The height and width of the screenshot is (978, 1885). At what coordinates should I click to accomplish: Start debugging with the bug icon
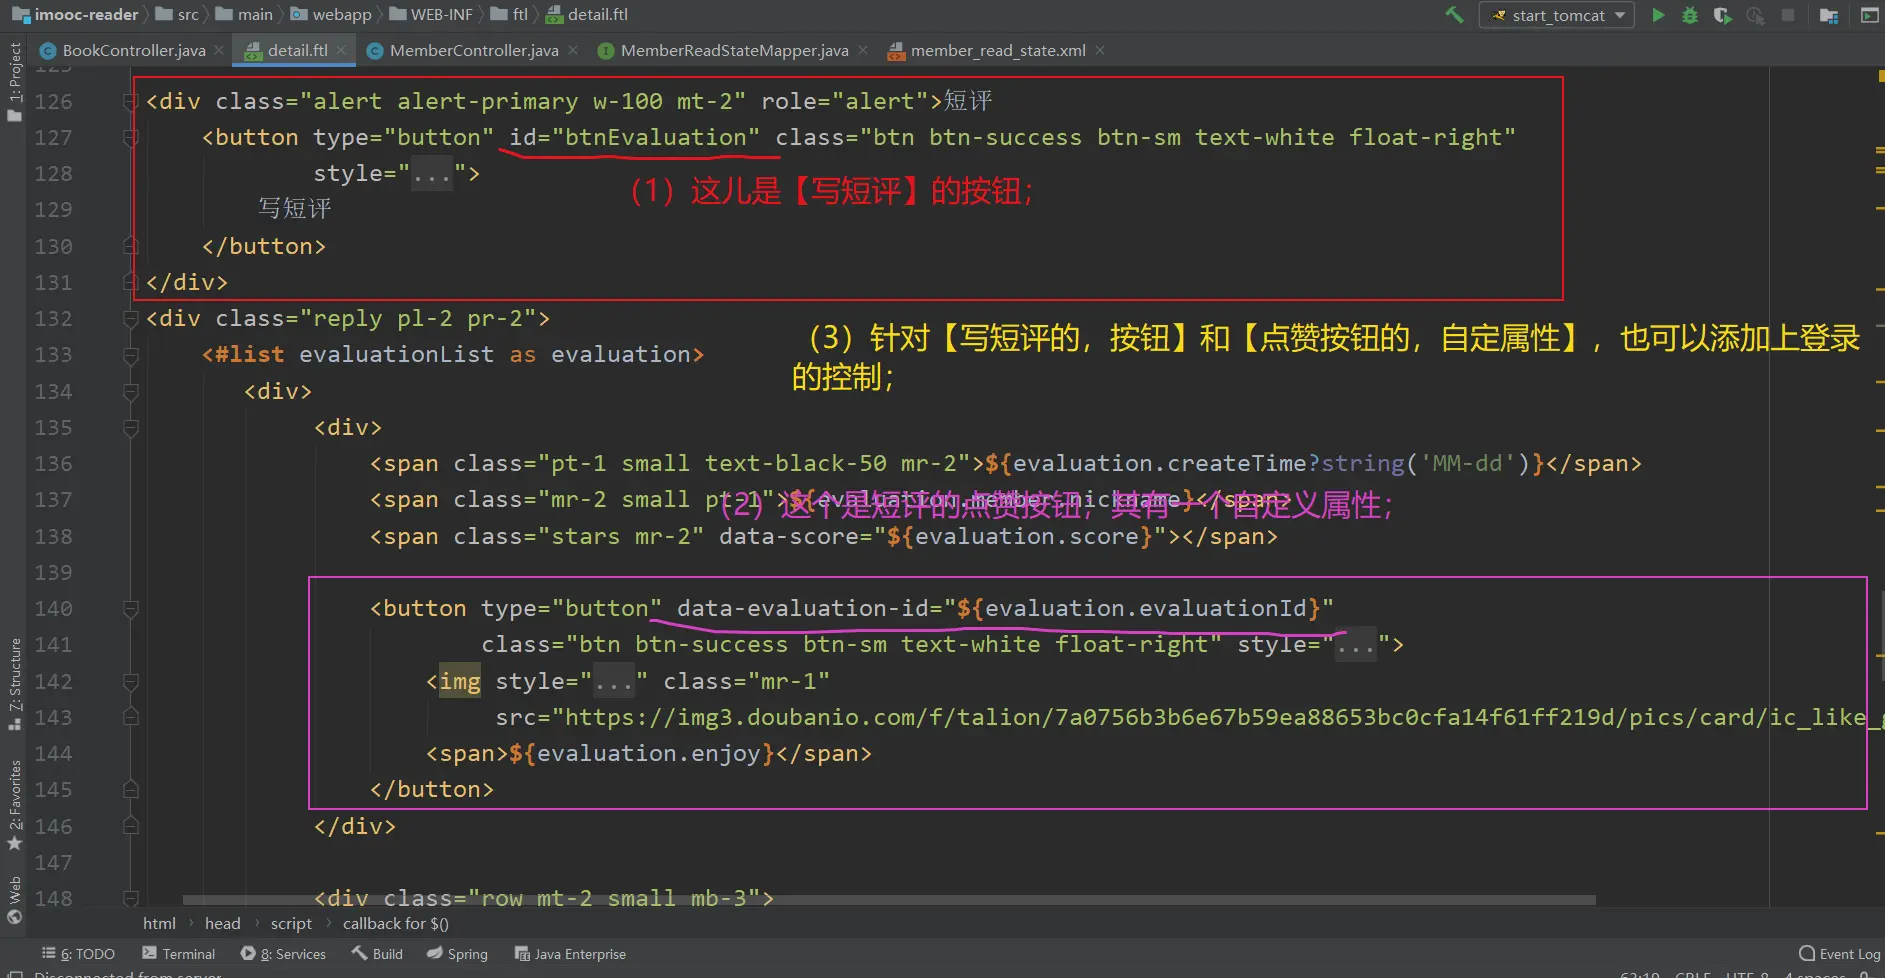click(1690, 15)
